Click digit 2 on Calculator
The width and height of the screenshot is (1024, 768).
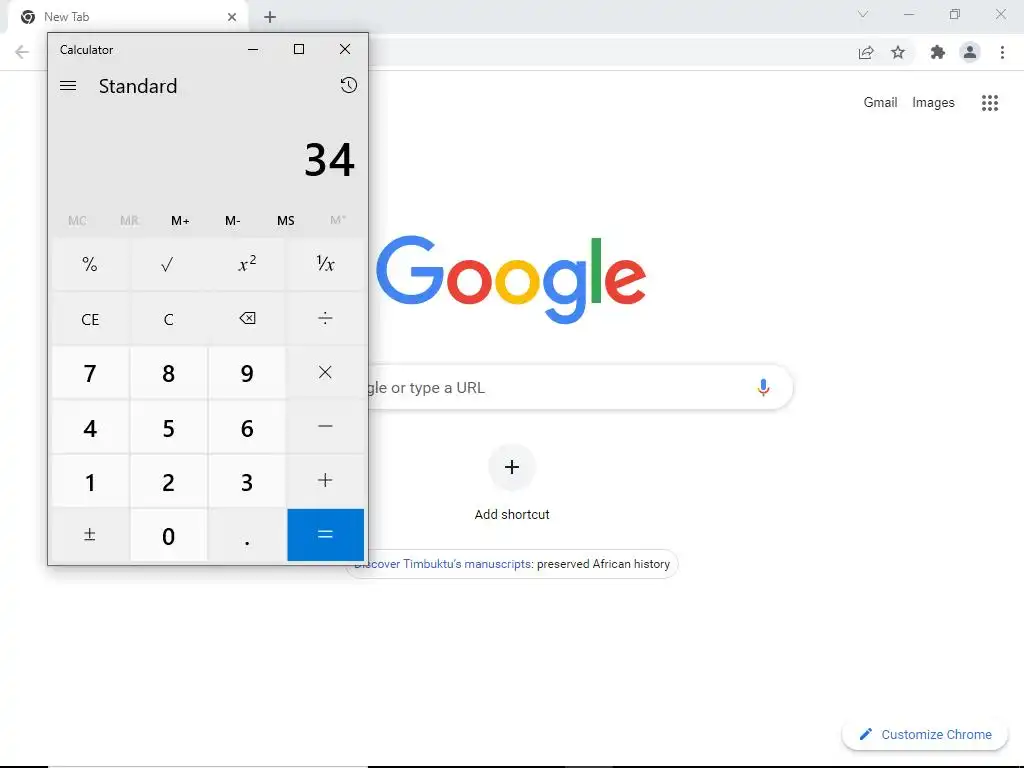click(x=168, y=481)
